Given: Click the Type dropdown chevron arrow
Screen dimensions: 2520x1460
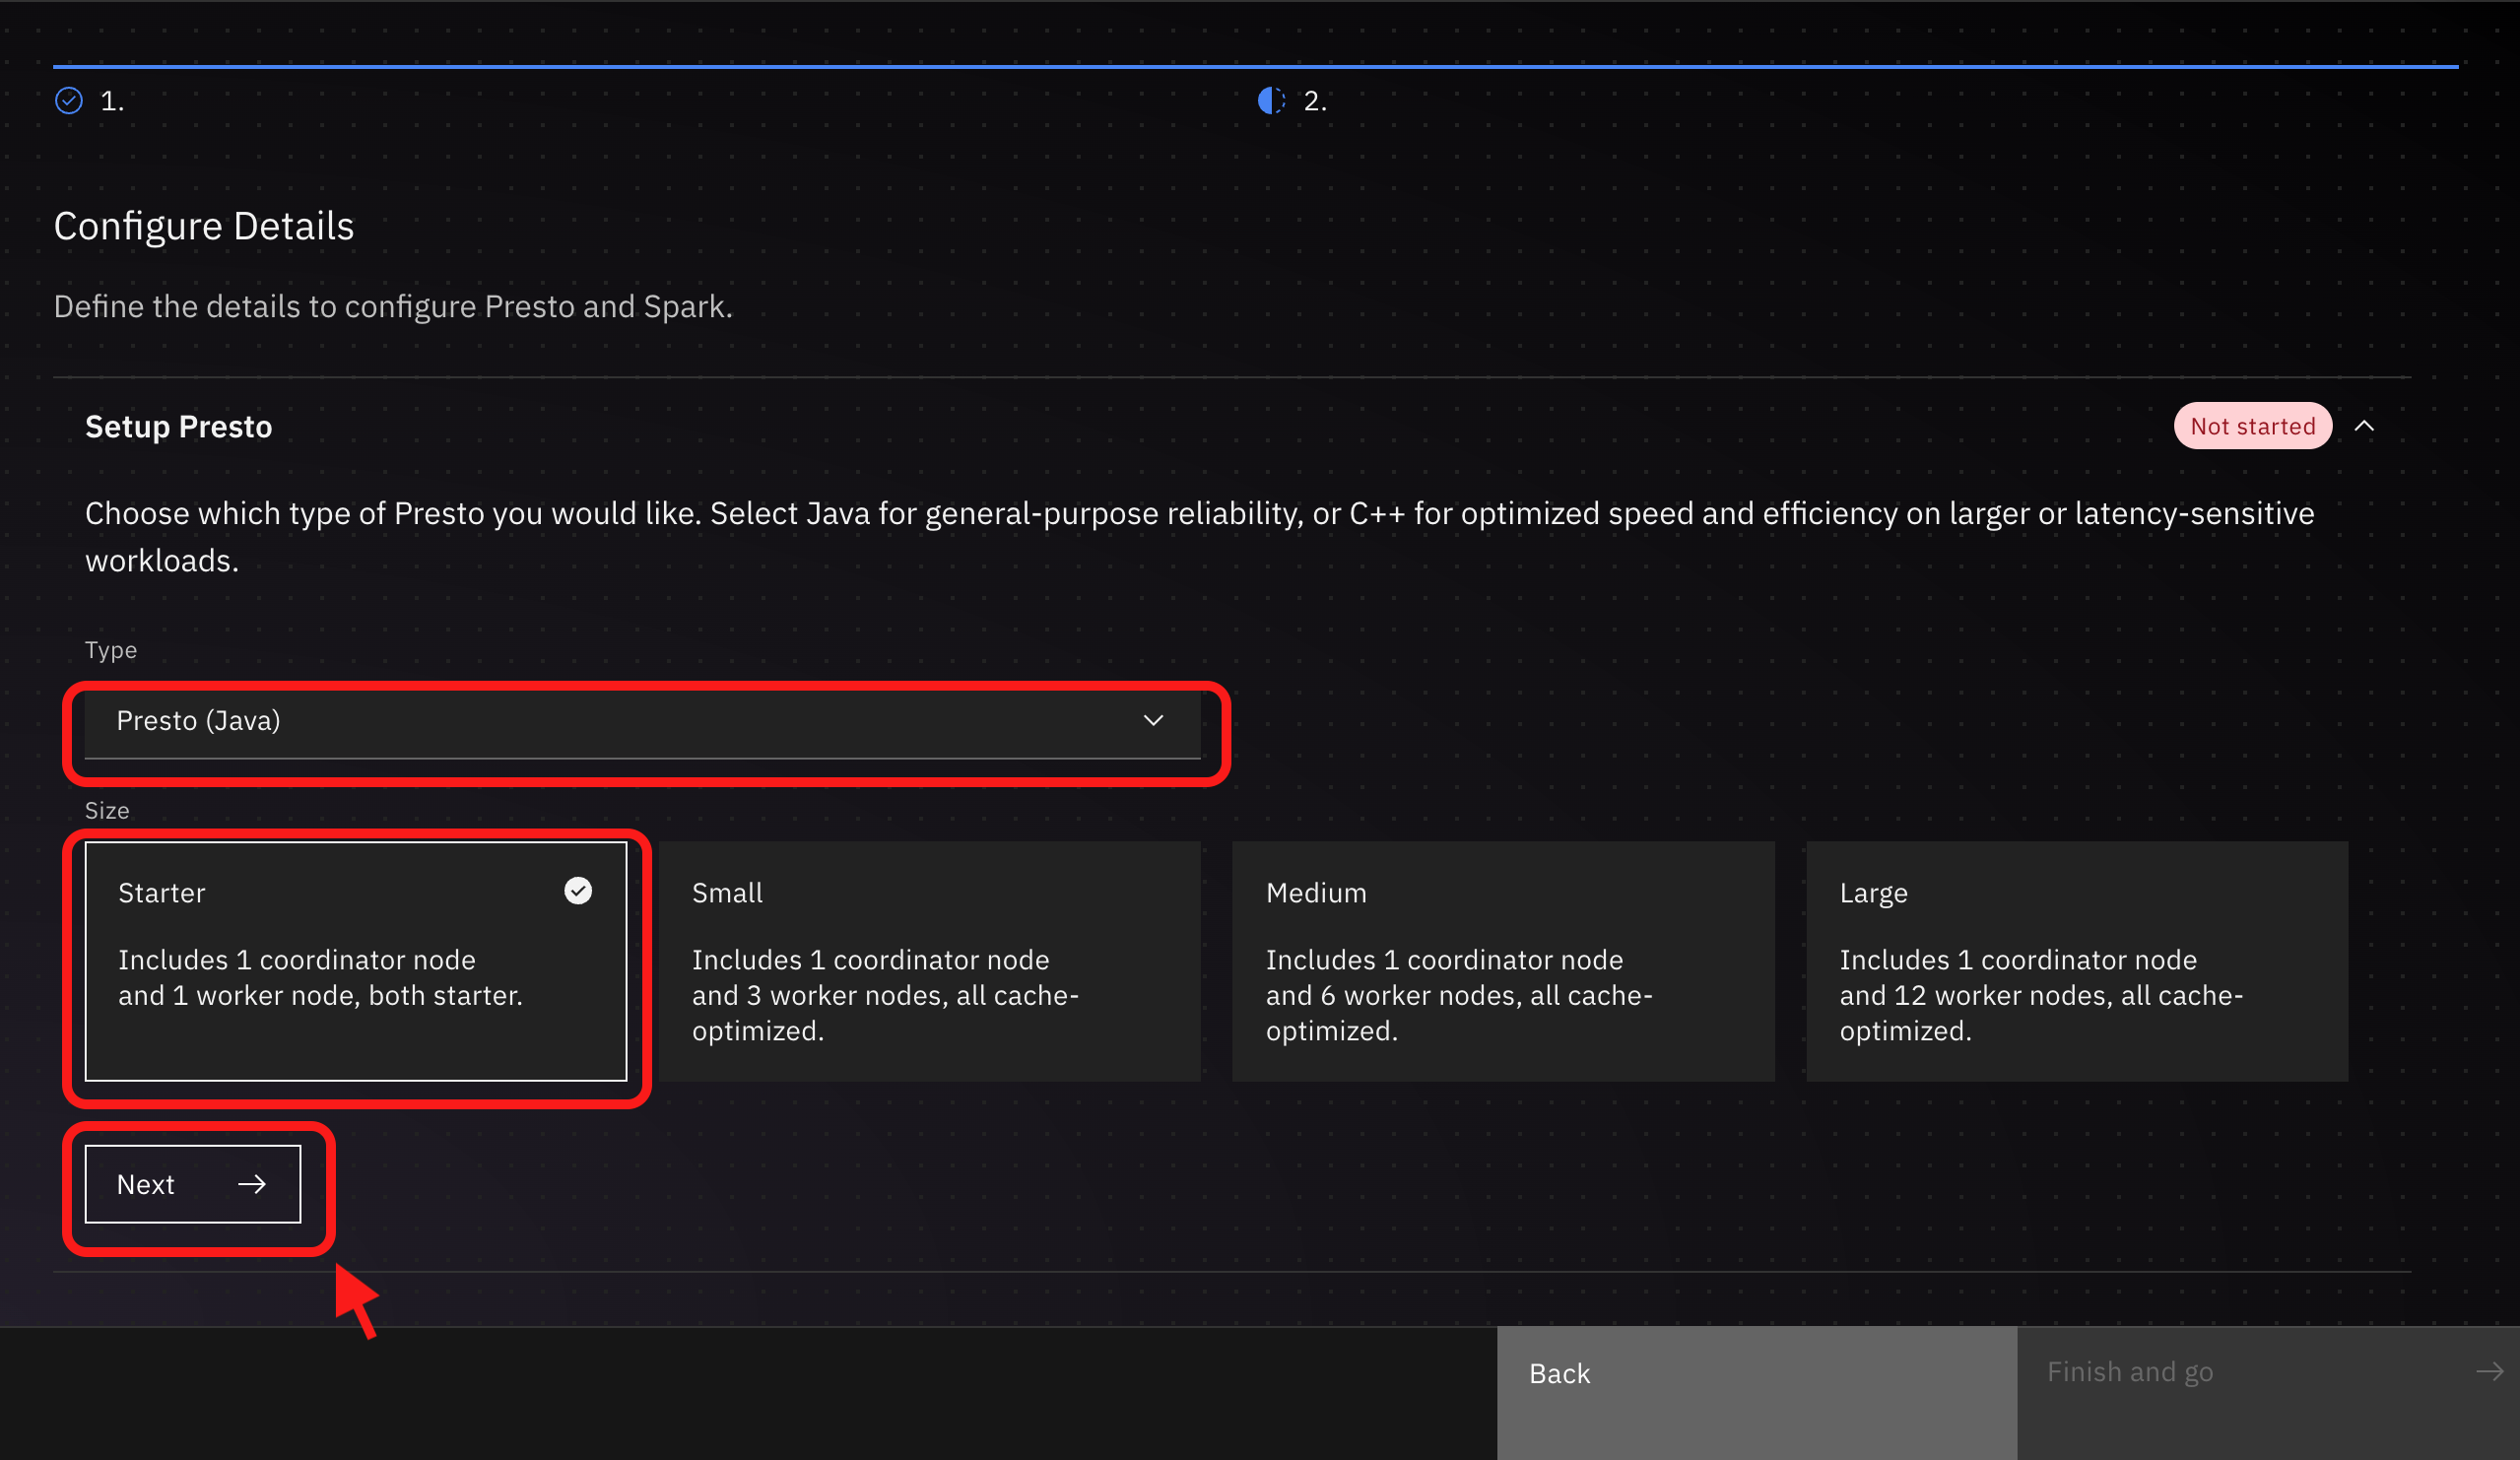Looking at the screenshot, I should (x=1153, y=721).
